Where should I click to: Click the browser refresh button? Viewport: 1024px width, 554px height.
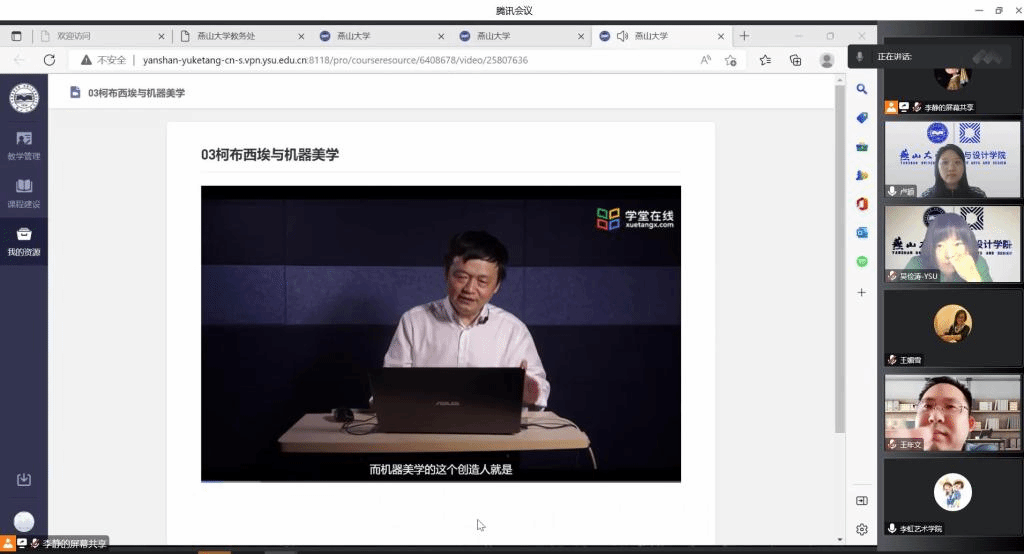point(49,60)
